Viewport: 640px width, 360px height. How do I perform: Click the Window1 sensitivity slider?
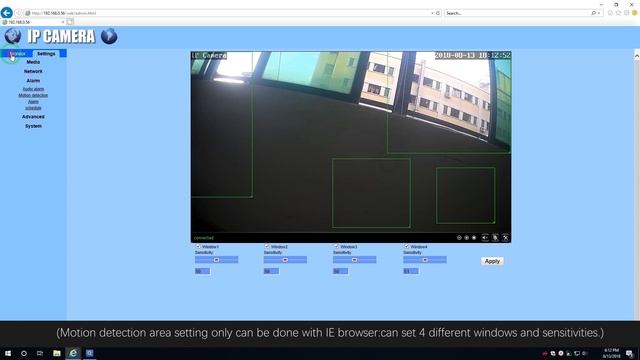pos(216,260)
